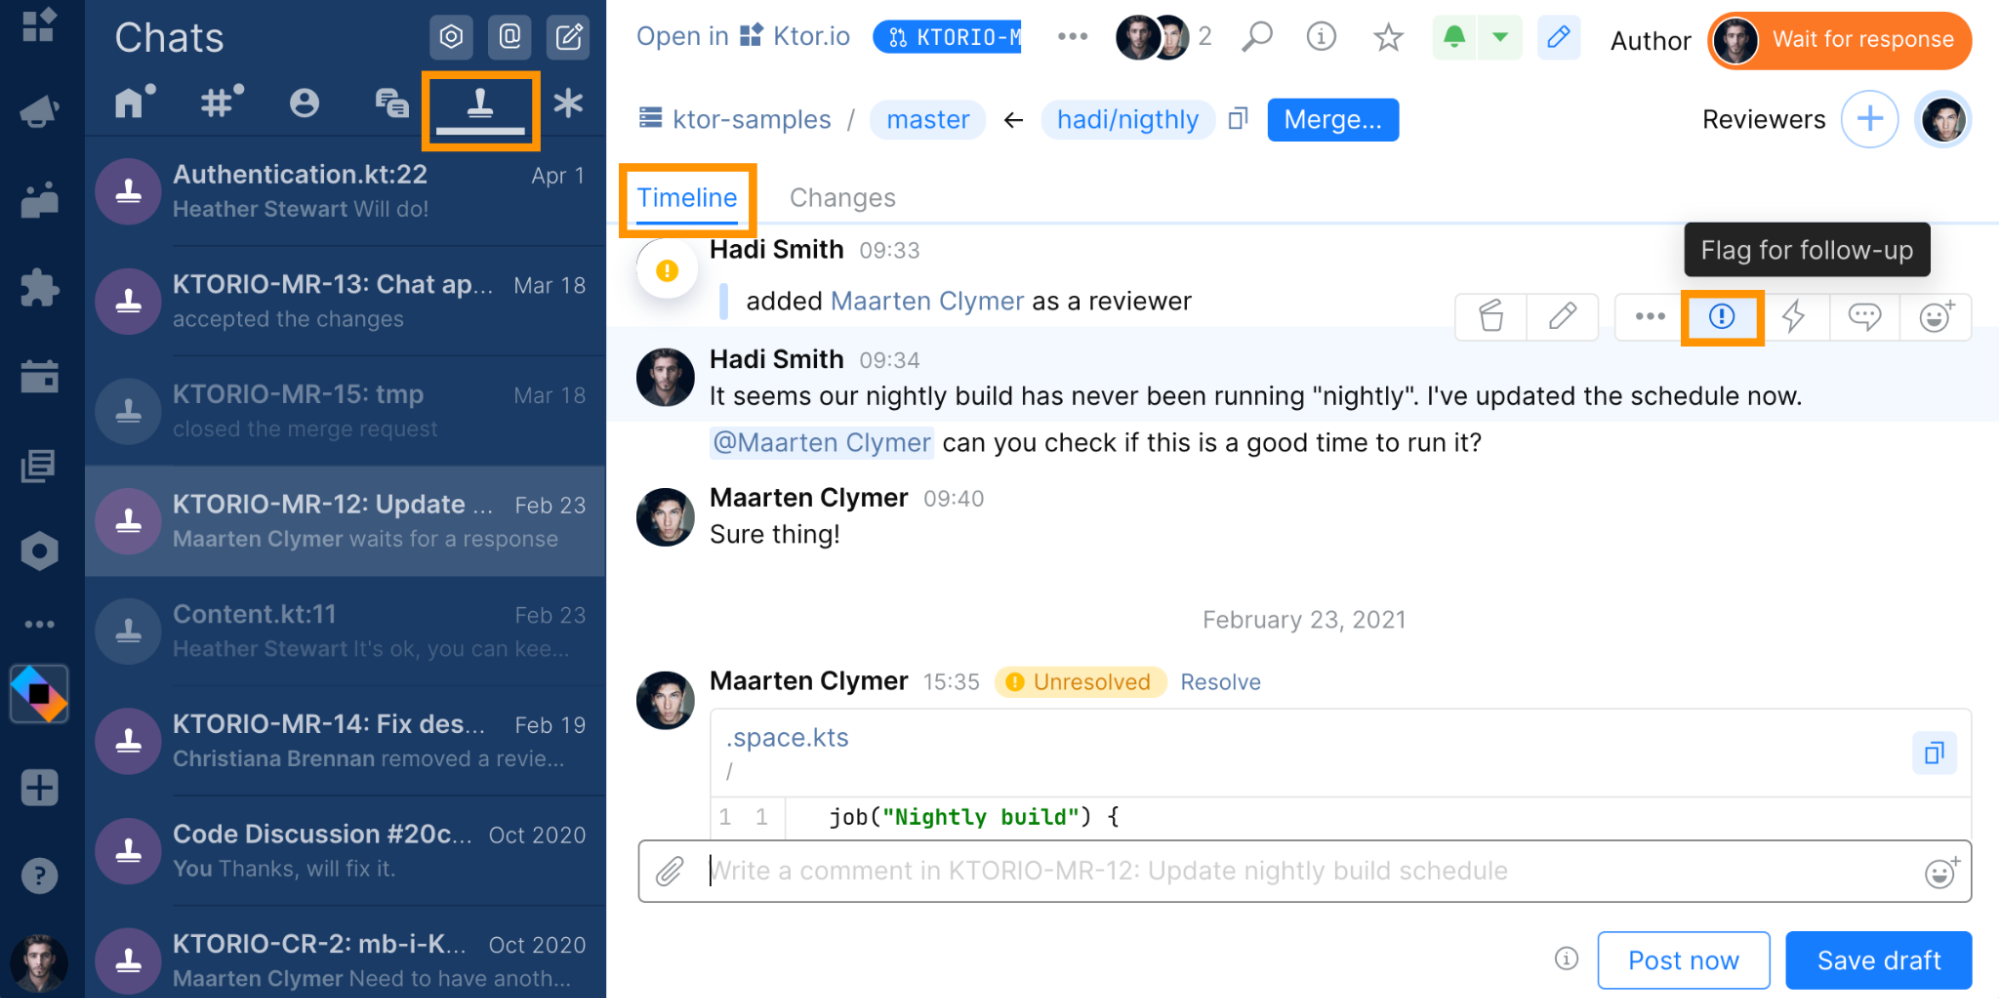Screen dimensions: 2000x998
Task: Search in this chat with magnifier icon
Action: 1256,37
